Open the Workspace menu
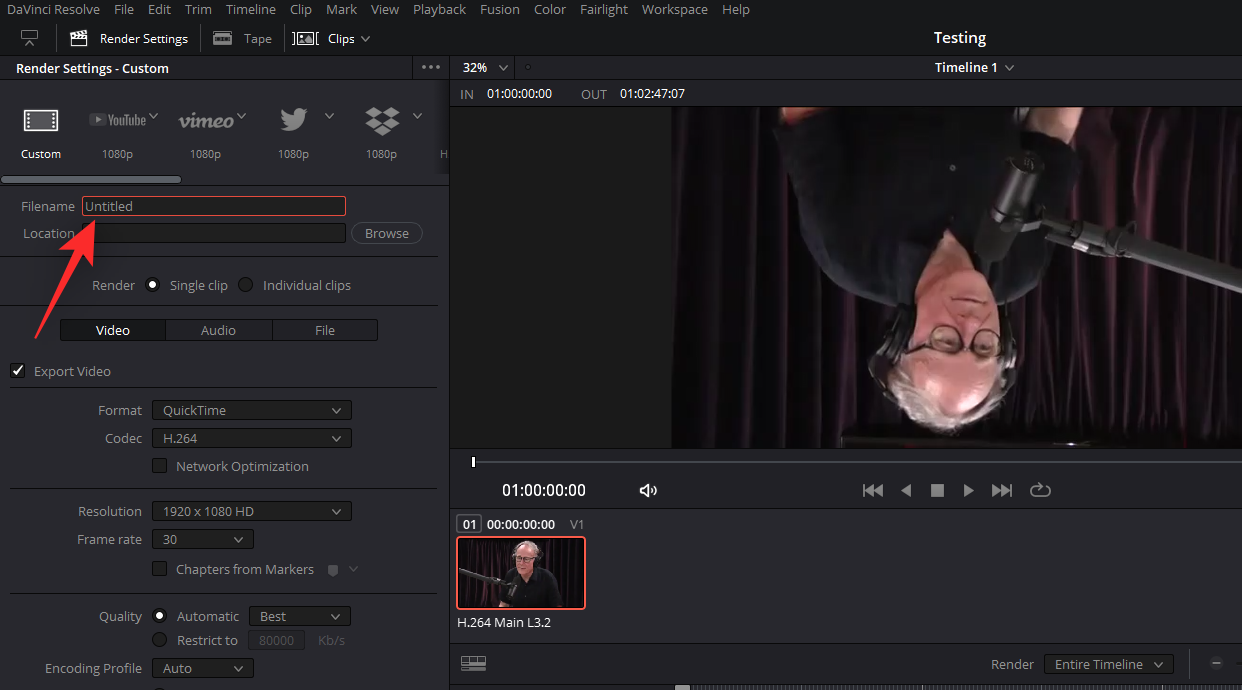The image size is (1242, 690). pyautogui.click(x=675, y=9)
